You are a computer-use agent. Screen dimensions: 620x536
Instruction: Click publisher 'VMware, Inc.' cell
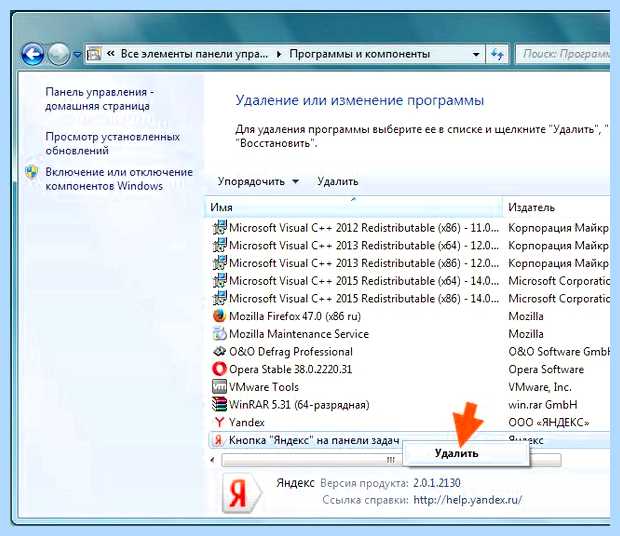pos(540,387)
